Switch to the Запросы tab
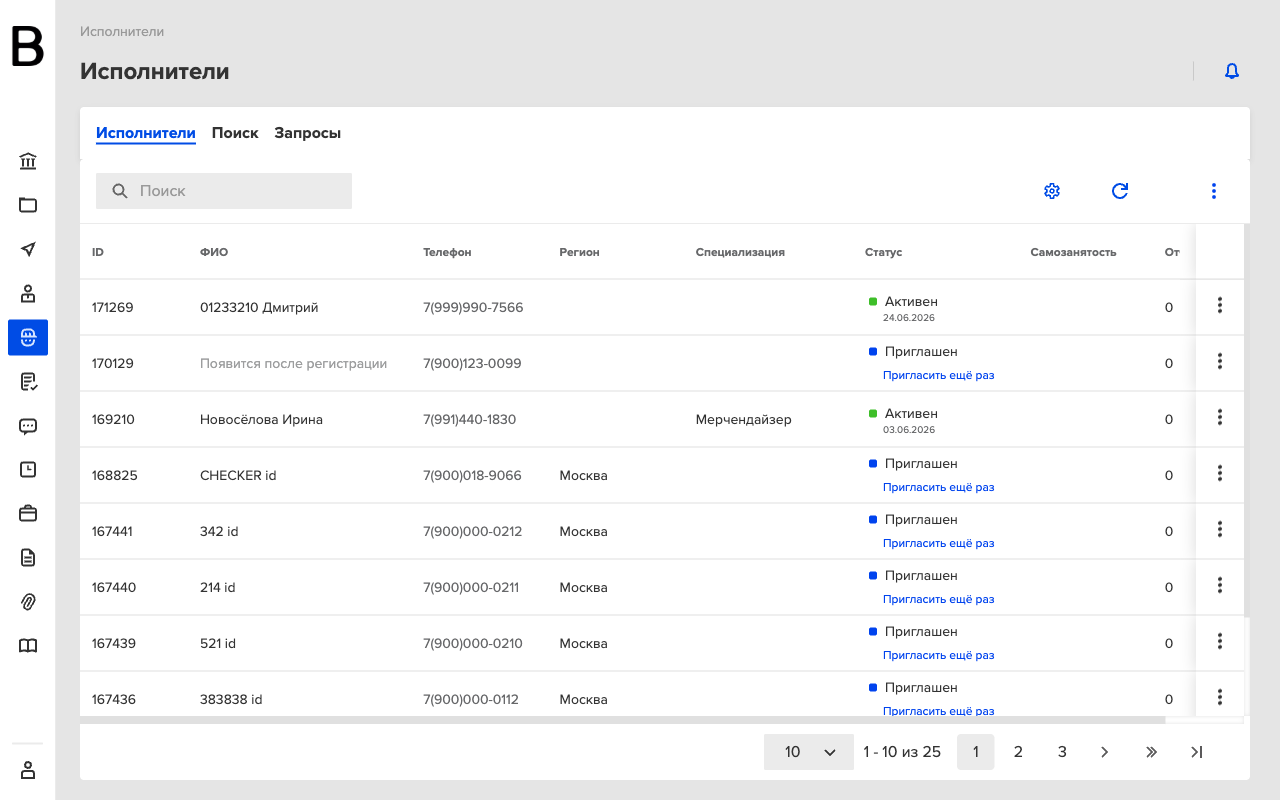Viewport: 1280px width, 800px height. pos(308,133)
